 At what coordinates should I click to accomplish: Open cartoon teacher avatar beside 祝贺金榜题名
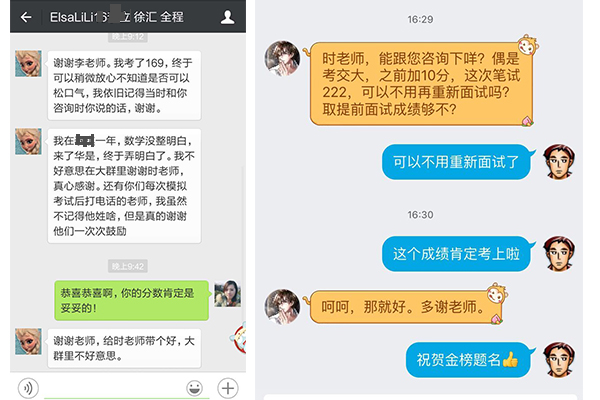click(559, 360)
